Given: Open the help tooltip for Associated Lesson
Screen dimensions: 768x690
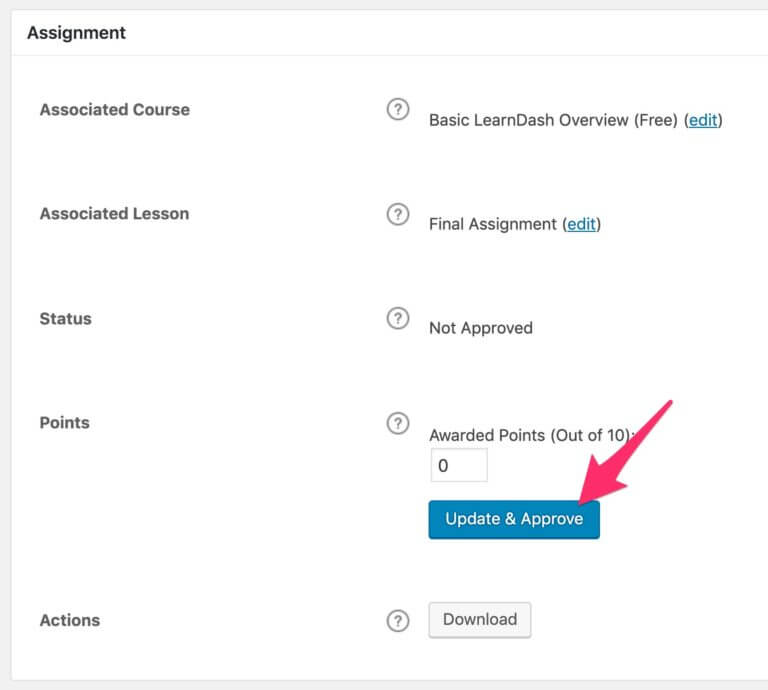Looking at the screenshot, I should pos(398,214).
